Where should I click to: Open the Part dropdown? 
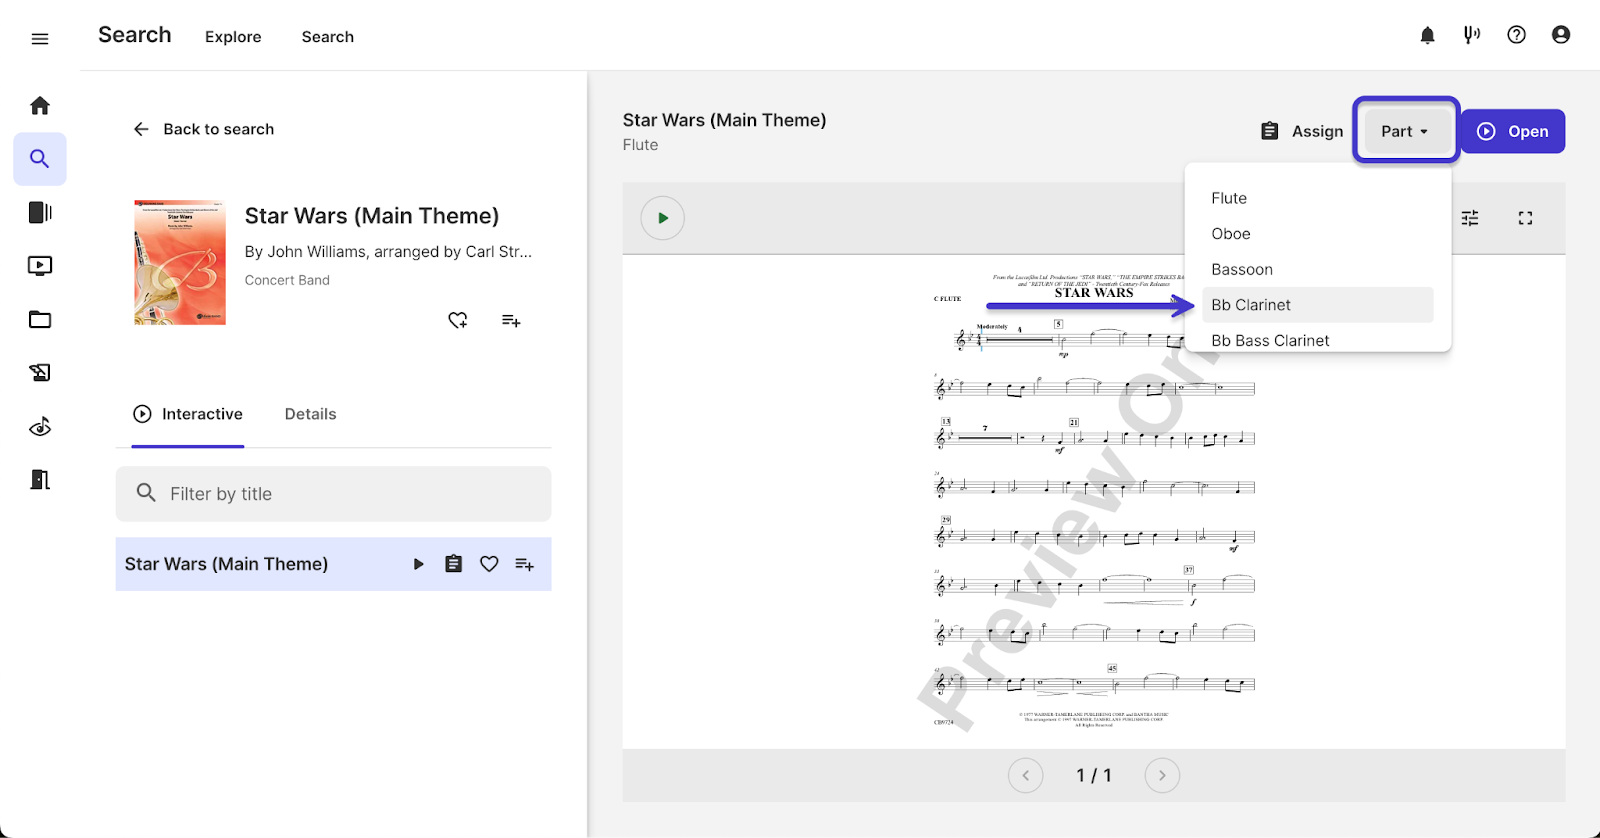[x=1405, y=131]
